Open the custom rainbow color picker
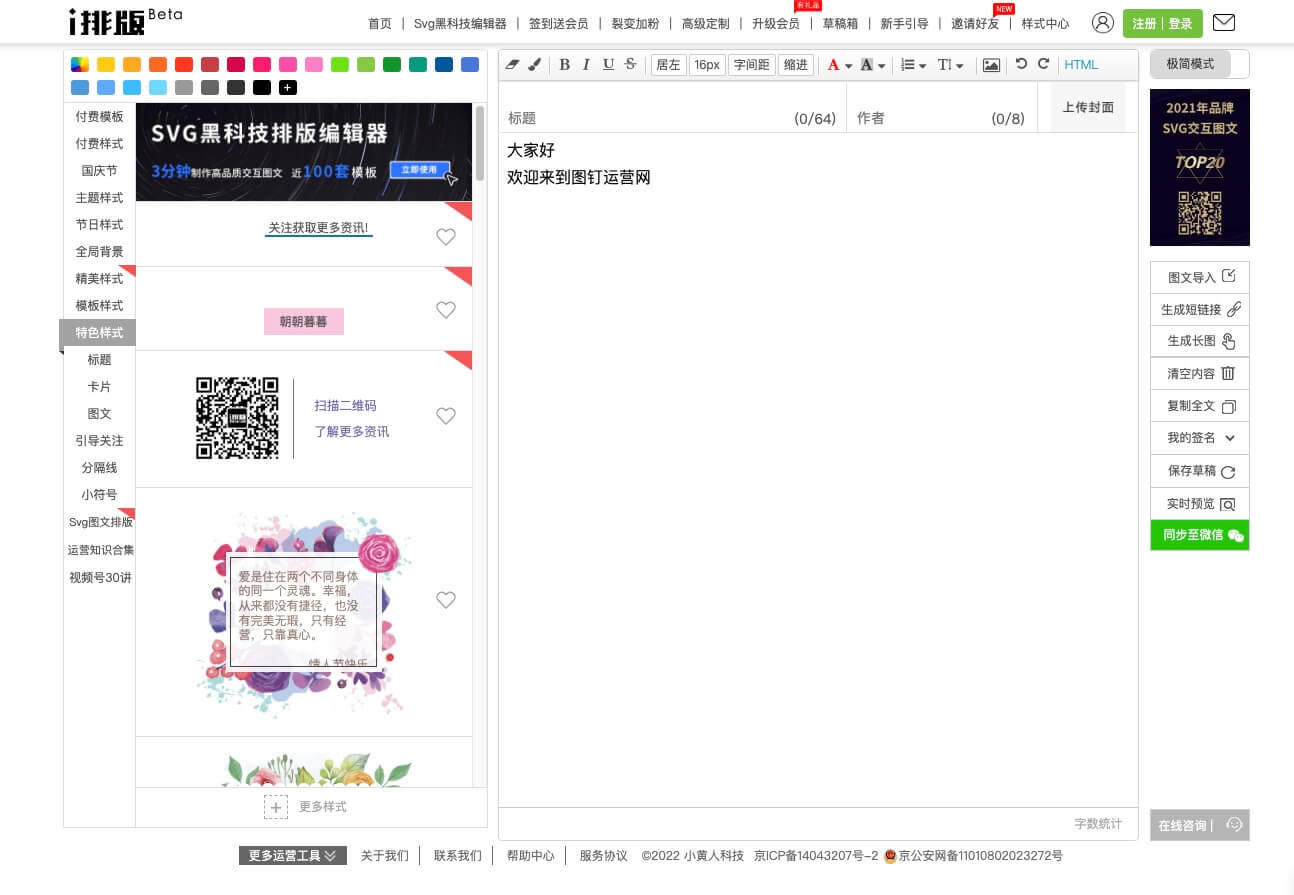Viewport: 1294px width, 895px height. [80, 65]
